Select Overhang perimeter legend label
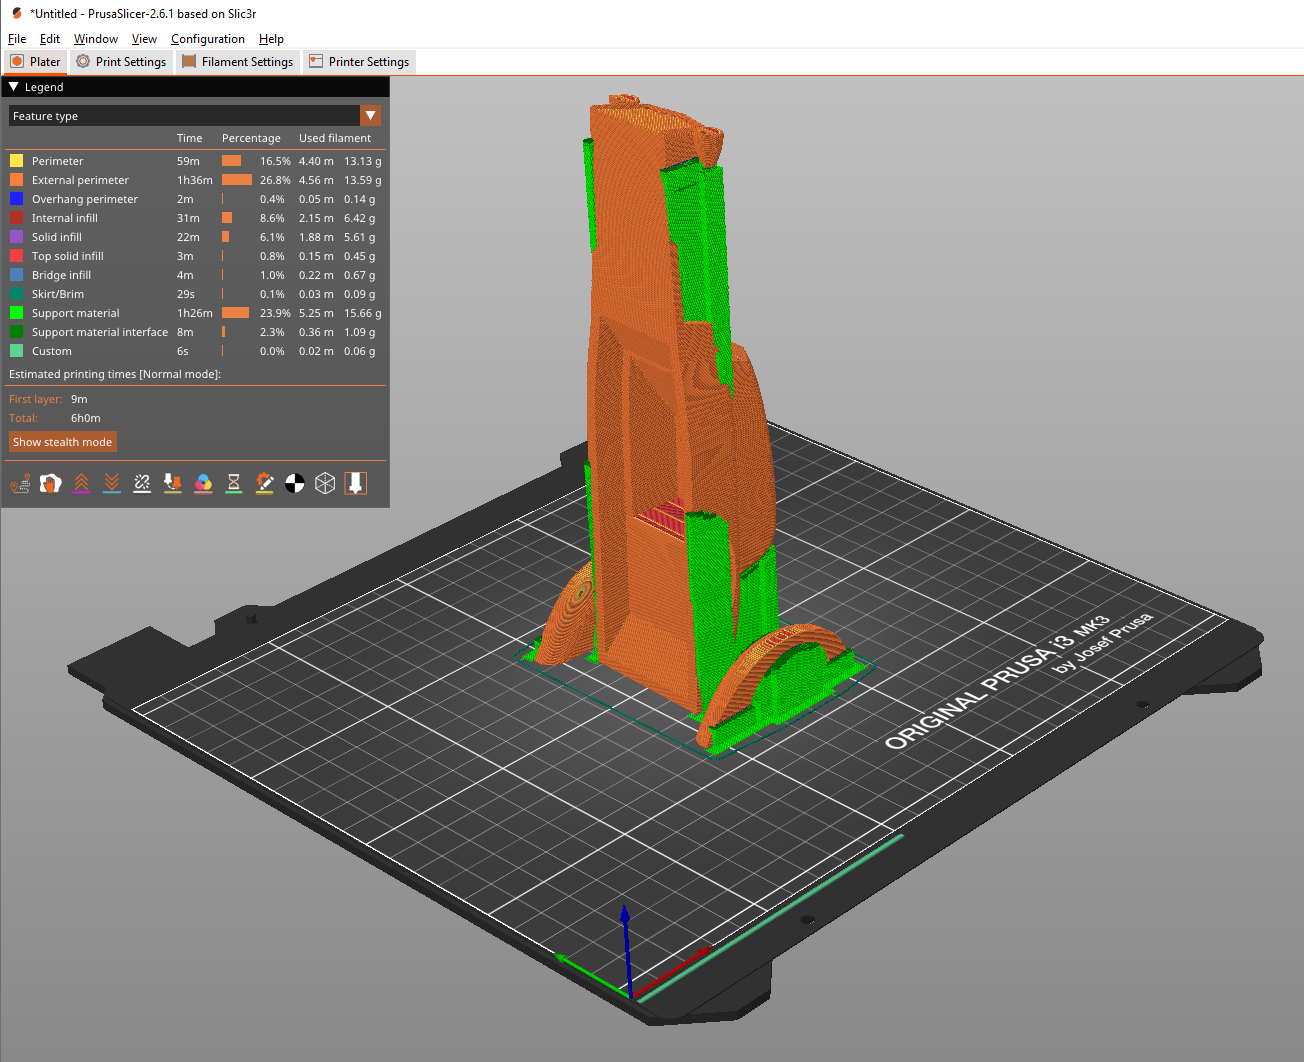The image size is (1304, 1062). click(x=85, y=199)
